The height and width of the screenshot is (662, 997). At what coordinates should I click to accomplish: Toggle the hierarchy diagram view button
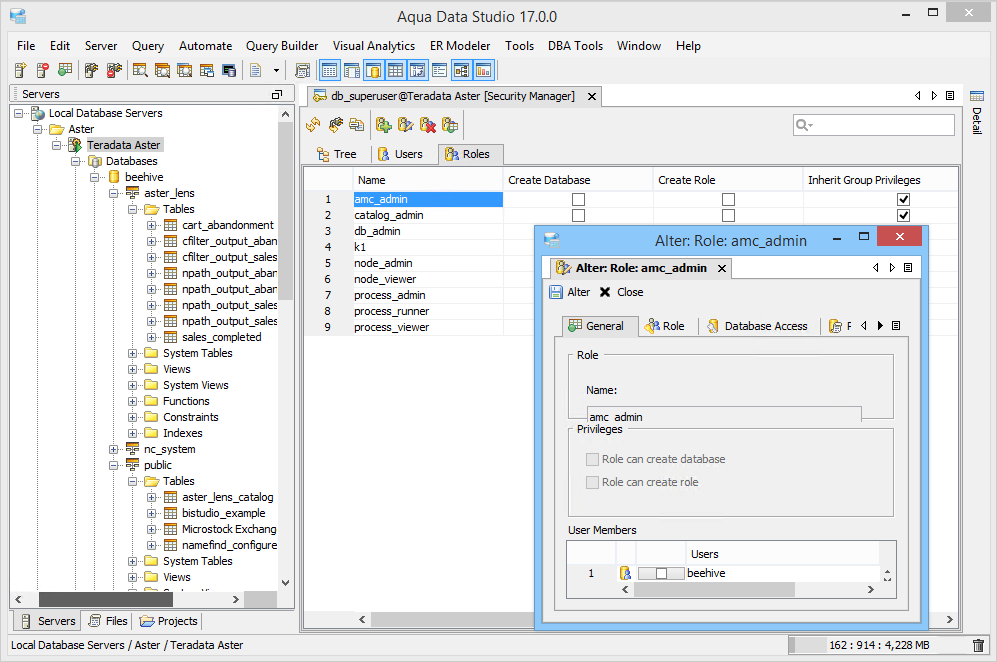(462, 70)
